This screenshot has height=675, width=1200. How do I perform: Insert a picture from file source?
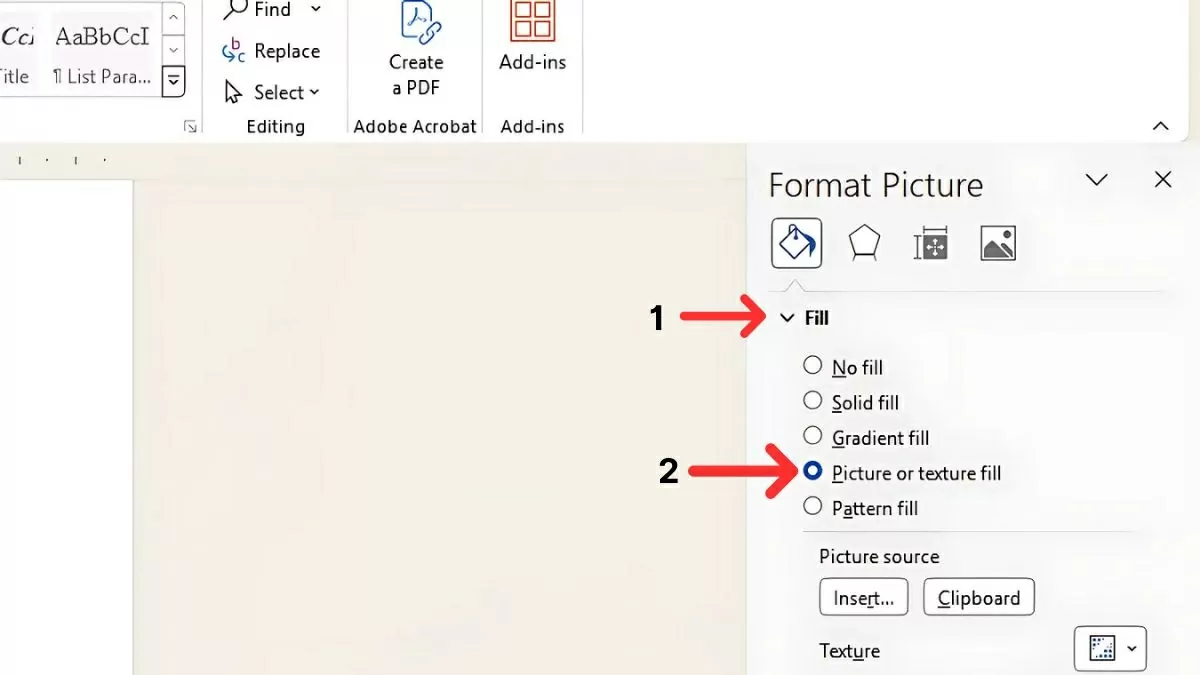[863, 597]
